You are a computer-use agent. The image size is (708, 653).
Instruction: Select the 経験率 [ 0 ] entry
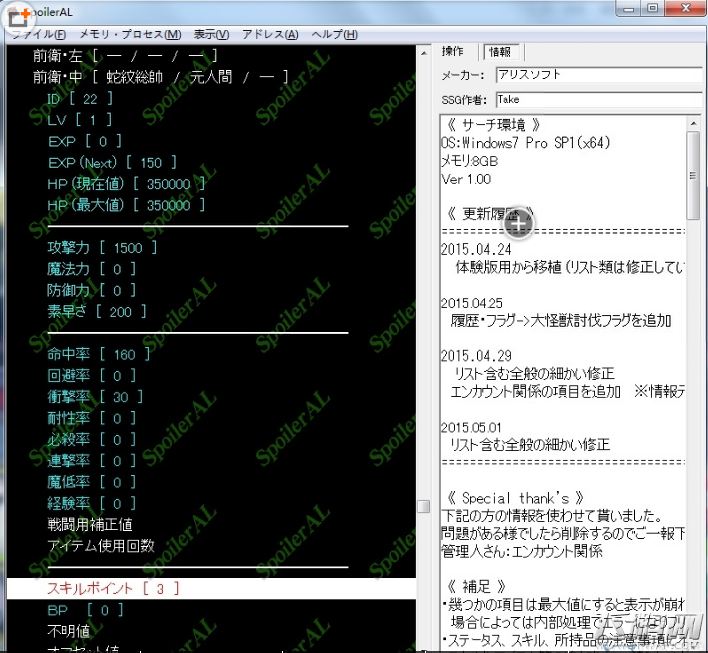click(x=91, y=503)
